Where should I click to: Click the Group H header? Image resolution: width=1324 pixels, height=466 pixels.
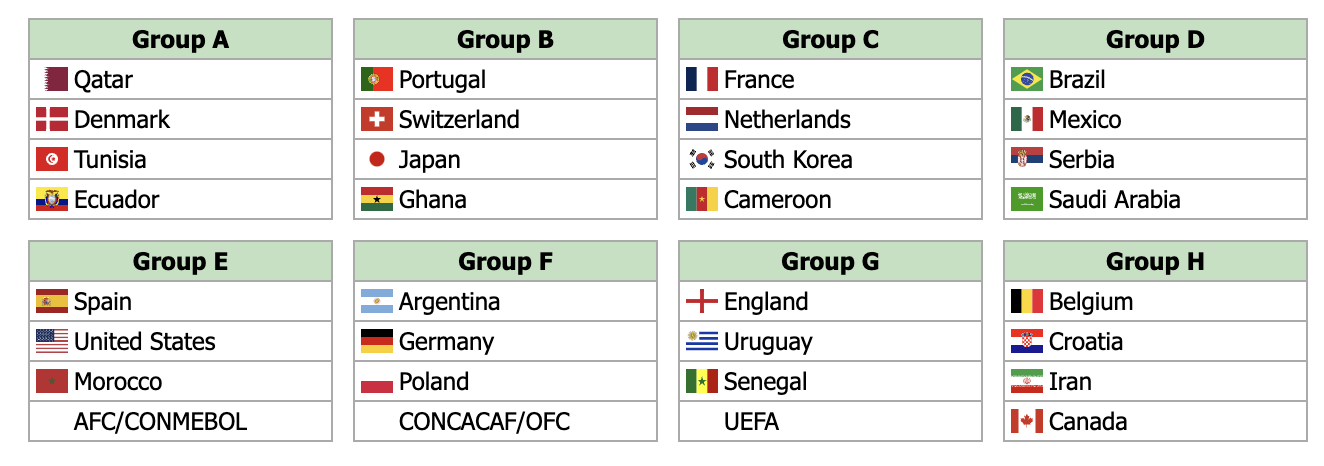(1155, 262)
